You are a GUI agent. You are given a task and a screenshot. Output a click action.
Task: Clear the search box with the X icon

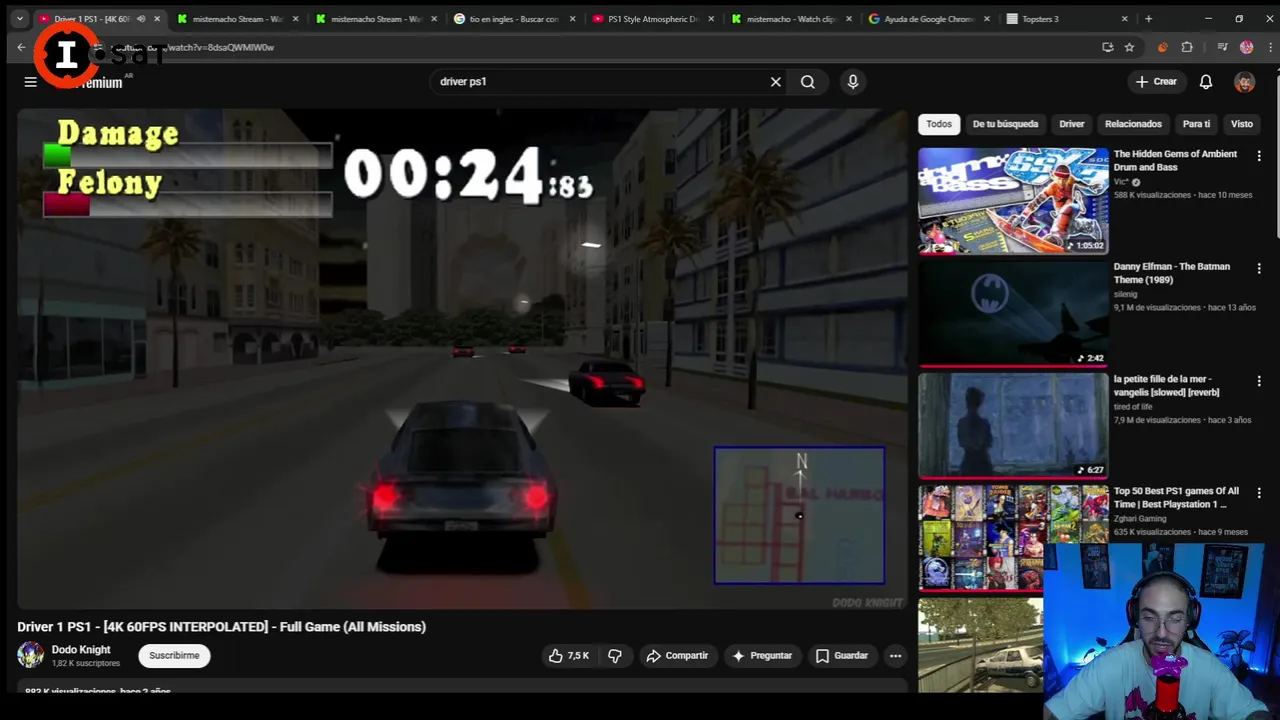pos(775,82)
